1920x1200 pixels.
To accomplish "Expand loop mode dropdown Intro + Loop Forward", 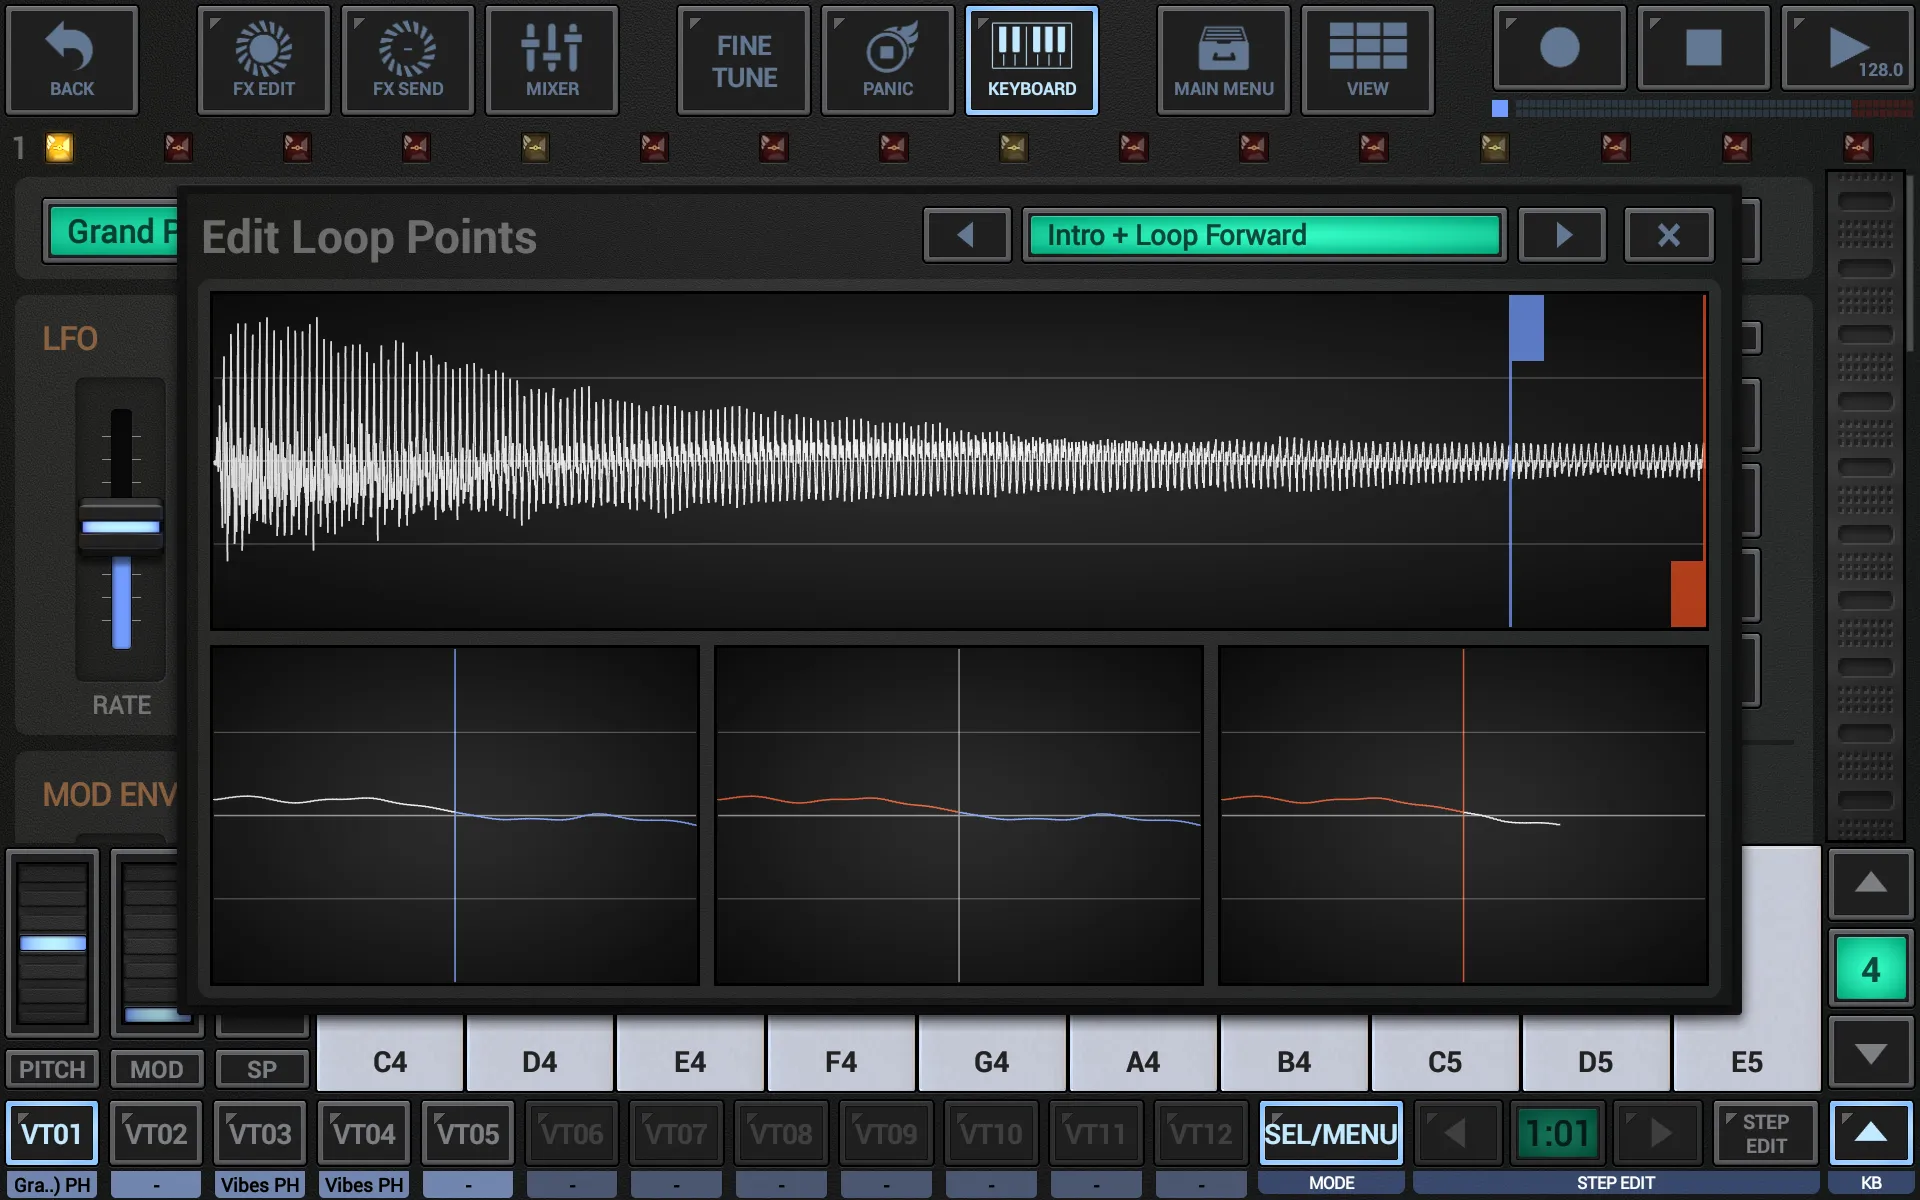I will [1262, 235].
